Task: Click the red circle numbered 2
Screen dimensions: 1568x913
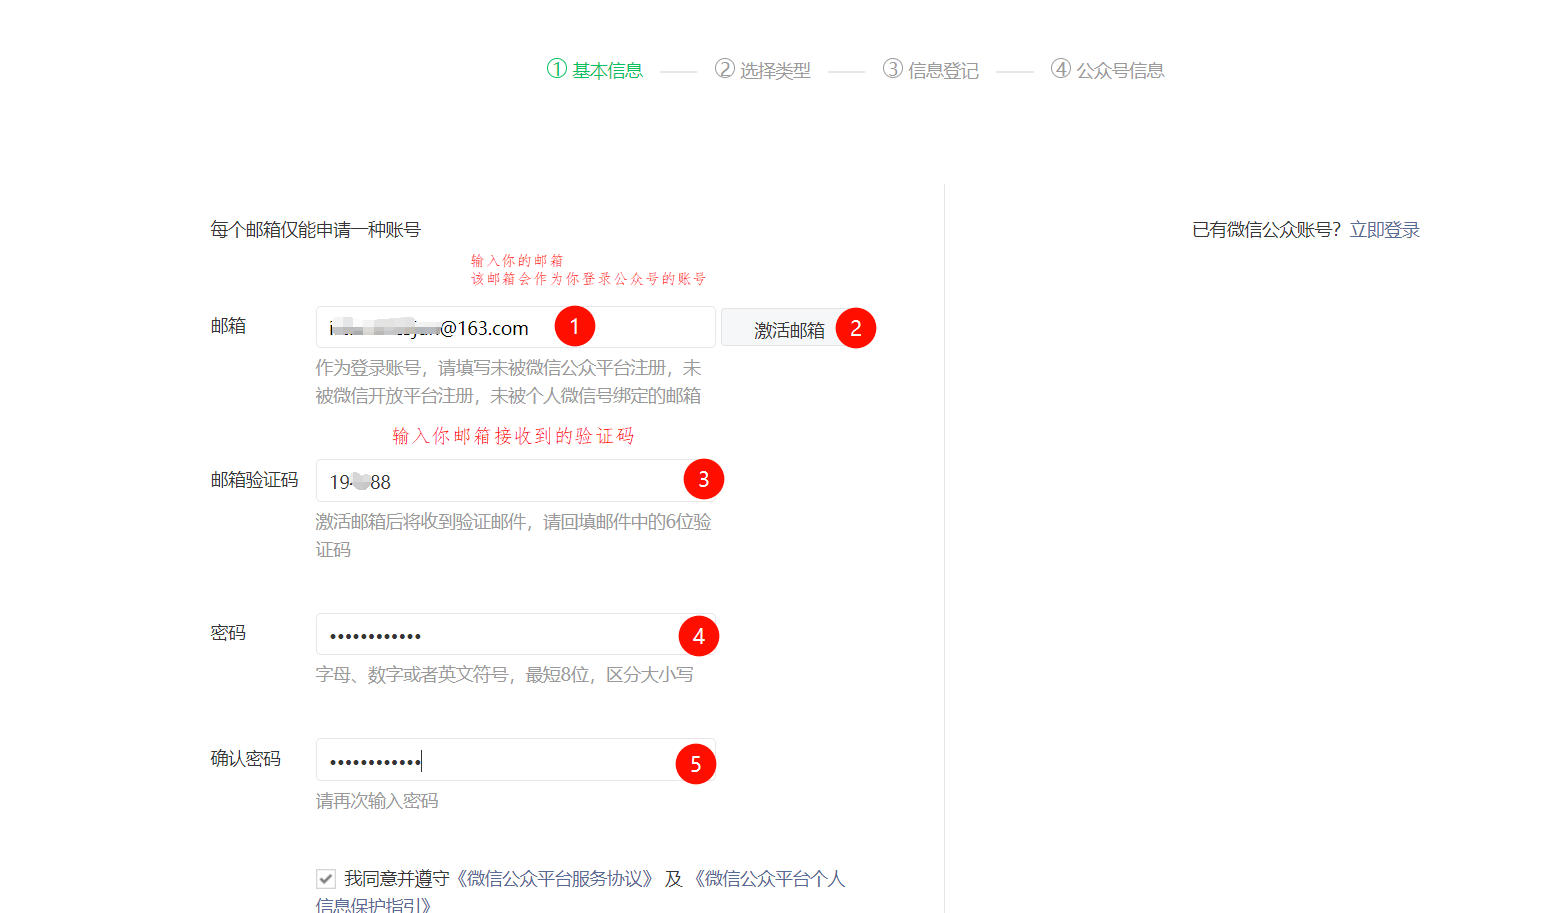Action: [855, 328]
